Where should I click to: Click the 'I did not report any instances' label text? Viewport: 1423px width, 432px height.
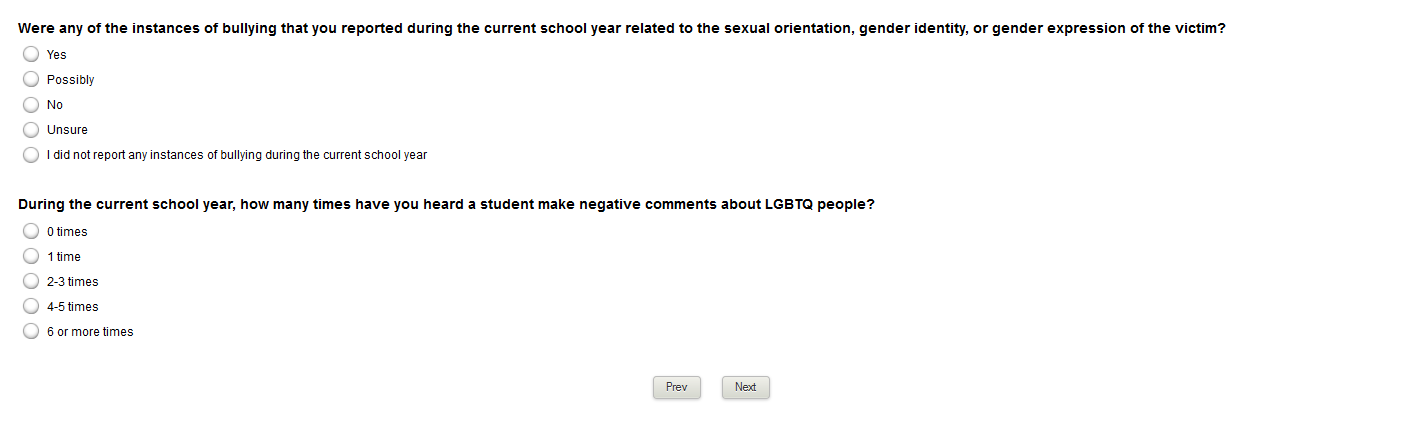pyautogui.click(x=237, y=155)
